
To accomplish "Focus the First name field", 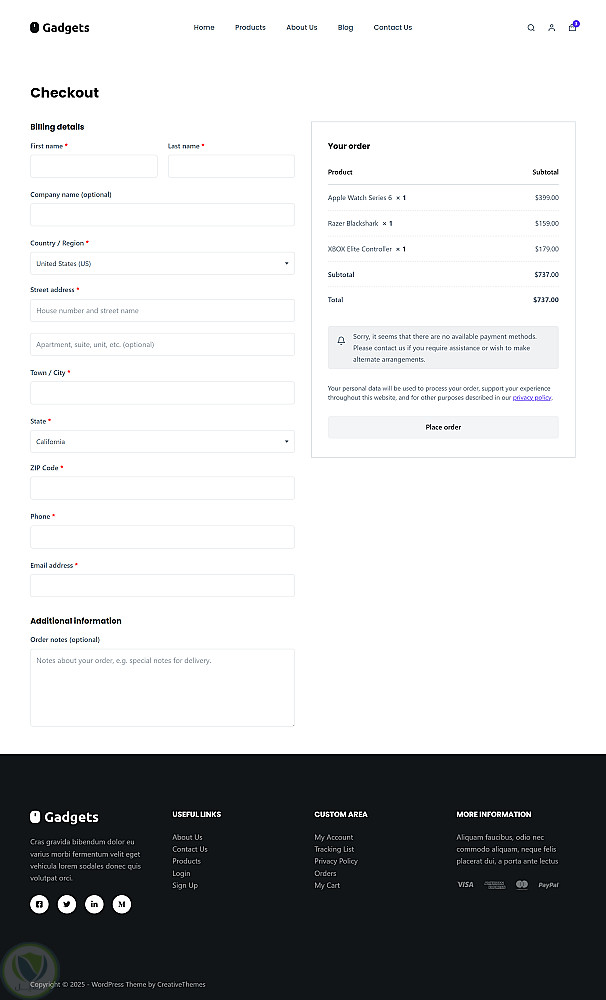I will pyautogui.click(x=94, y=166).
